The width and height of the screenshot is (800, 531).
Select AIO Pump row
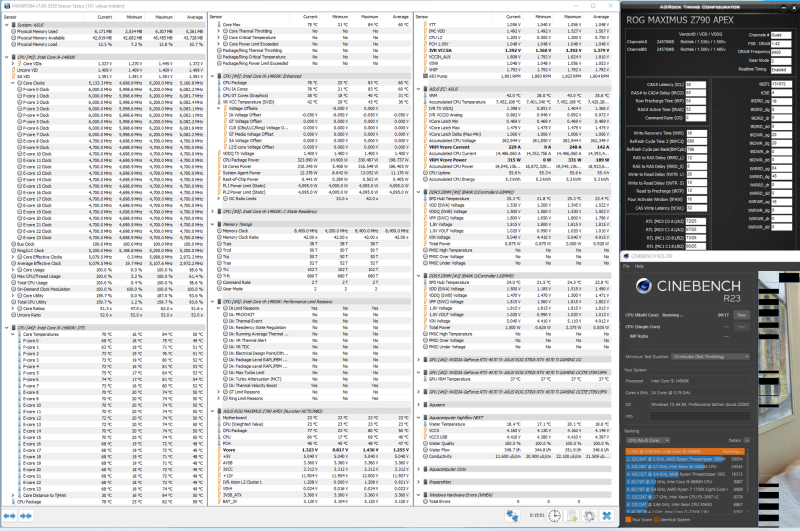(516, 76)
